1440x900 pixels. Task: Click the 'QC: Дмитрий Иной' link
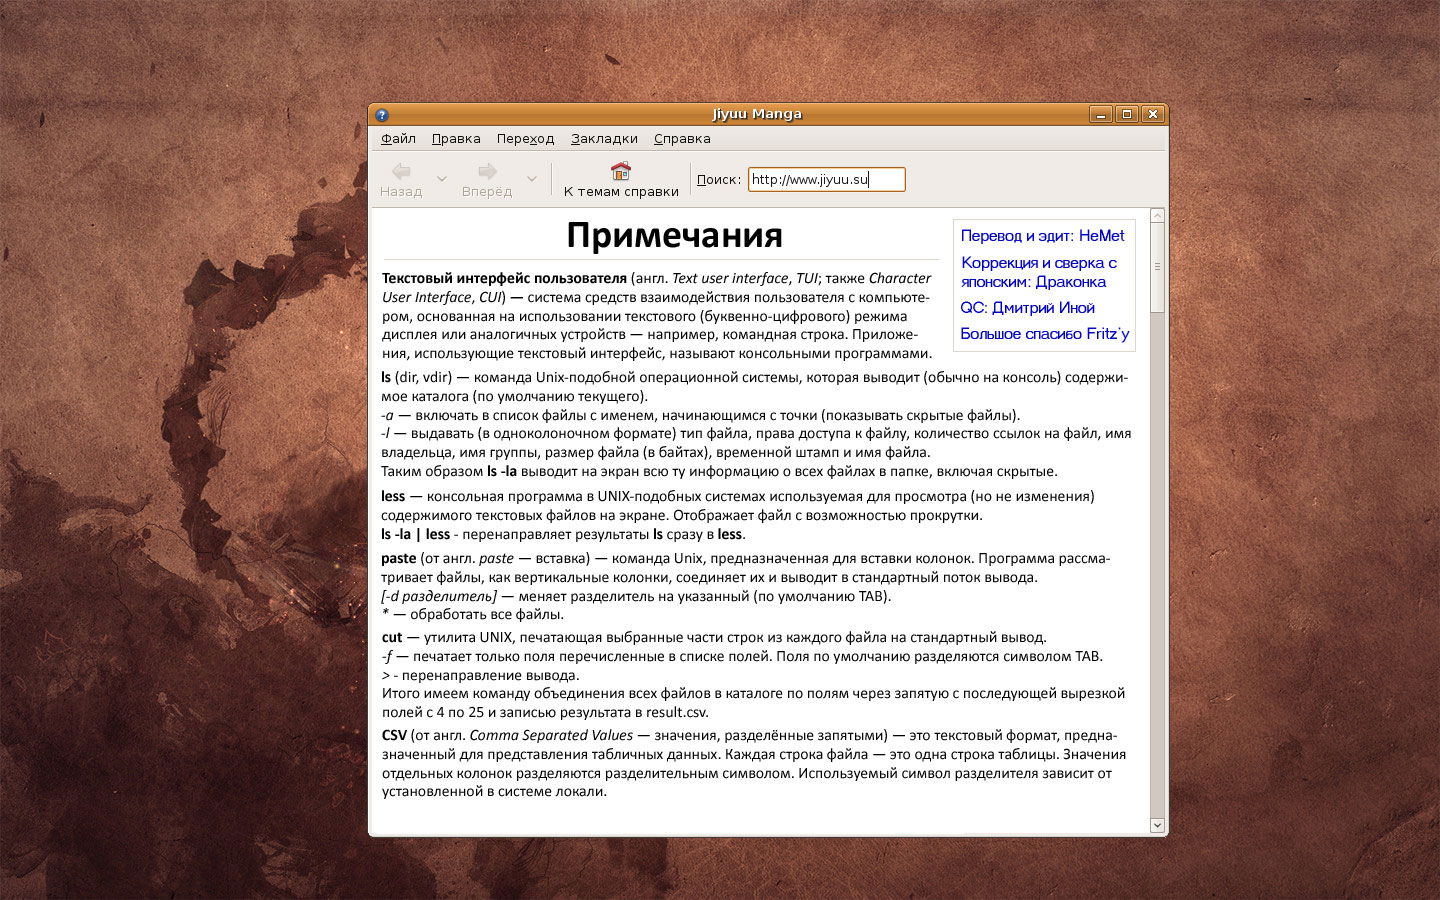[x=1027, y=308]
